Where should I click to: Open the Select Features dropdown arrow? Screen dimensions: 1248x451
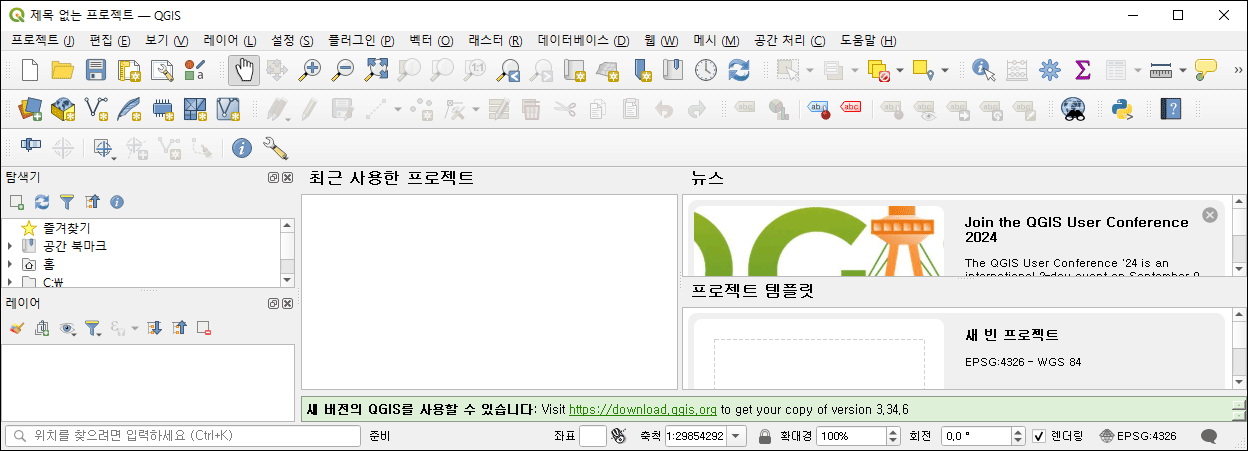click(x=809, y=70)
